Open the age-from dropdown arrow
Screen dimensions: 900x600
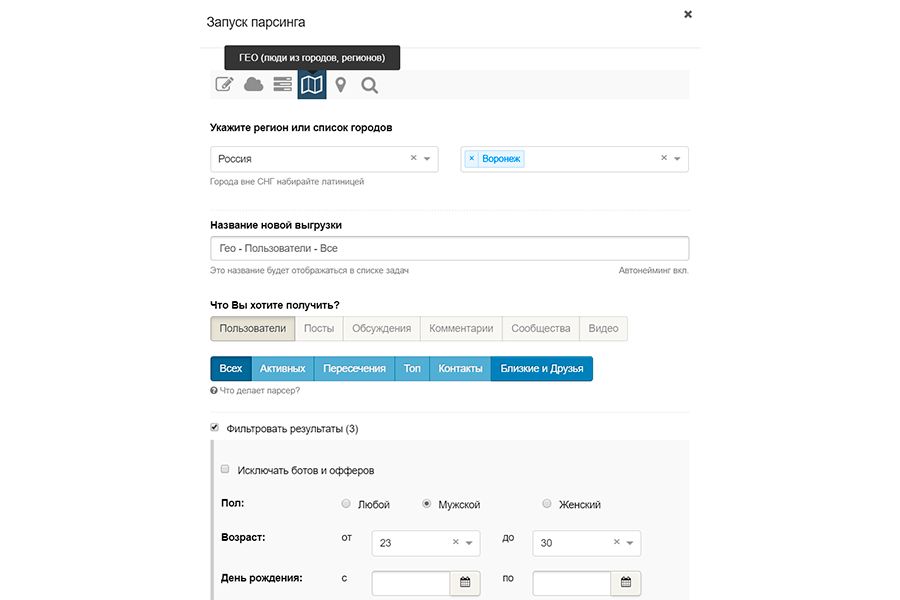click(469, 543)
